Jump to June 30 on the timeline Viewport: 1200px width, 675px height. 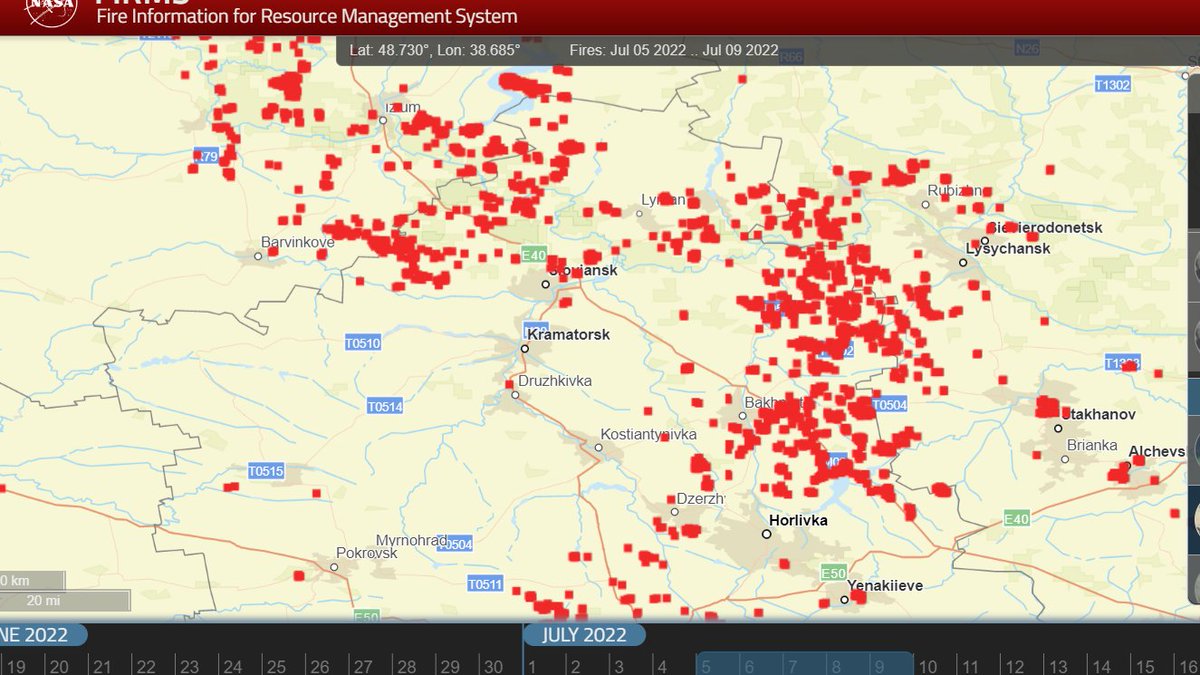point(492,666)
